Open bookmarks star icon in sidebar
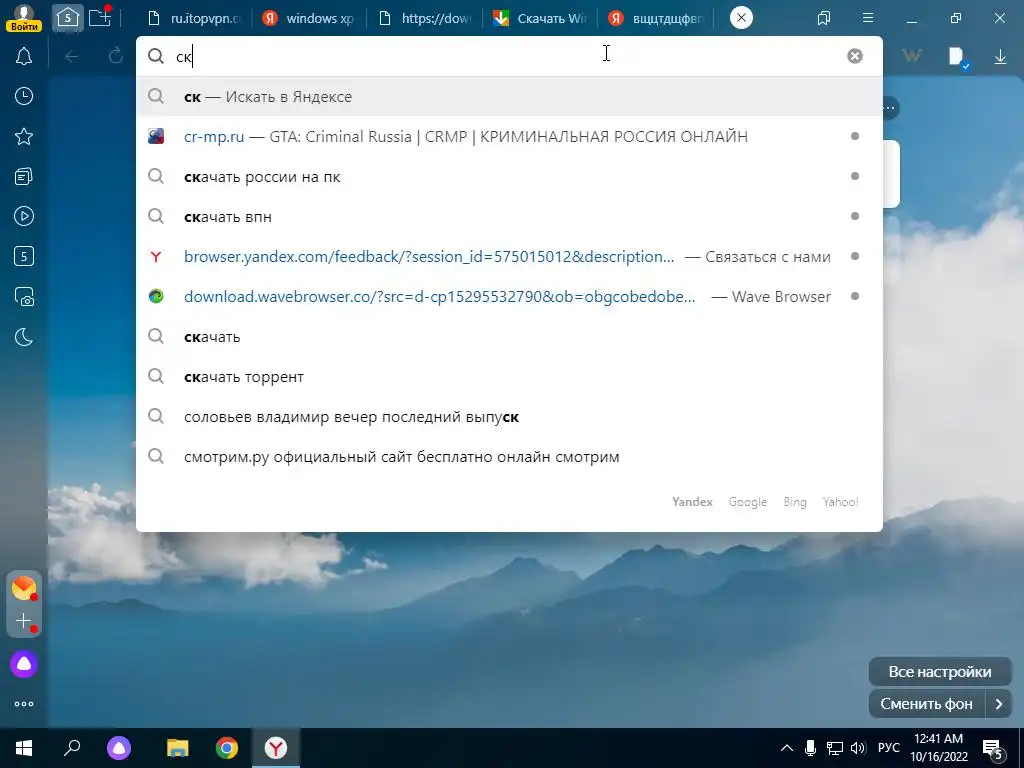This screenshot has height=768, width=1024. pyautogui.click(x=24, y=136)
